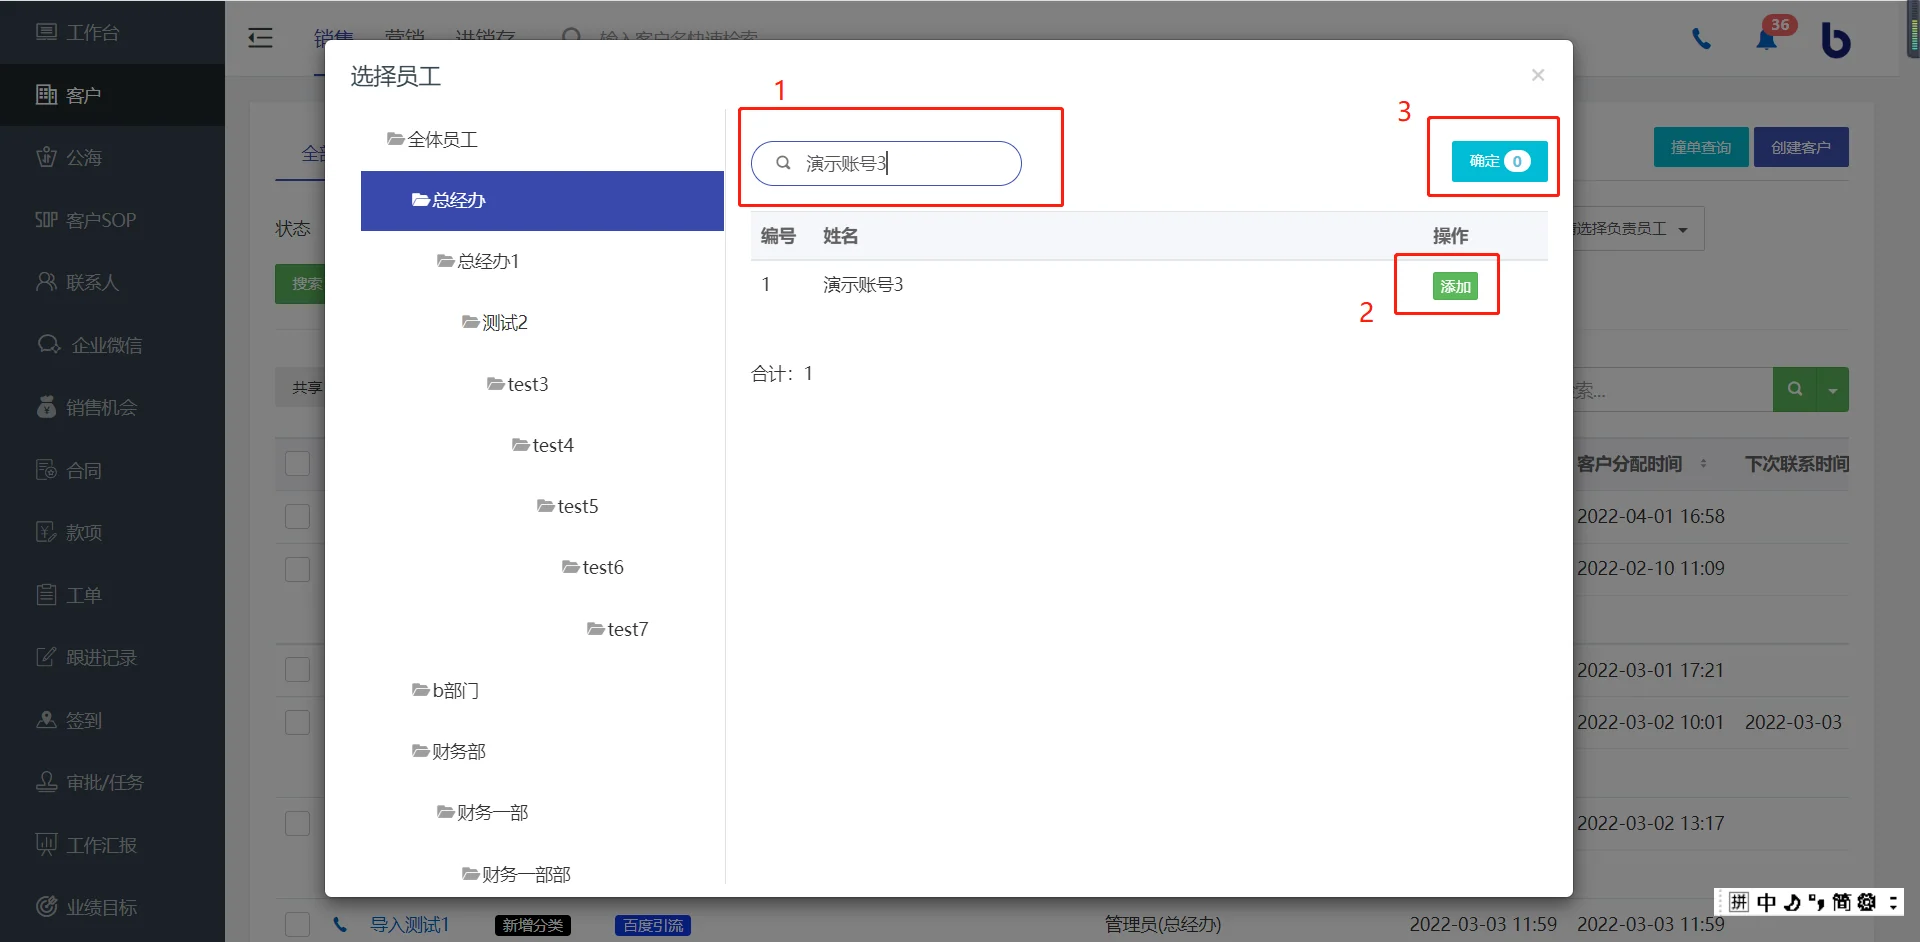1920x942 pixels.
Task: Click the phone icon beside 导入测试1
Action: (341, 925)
